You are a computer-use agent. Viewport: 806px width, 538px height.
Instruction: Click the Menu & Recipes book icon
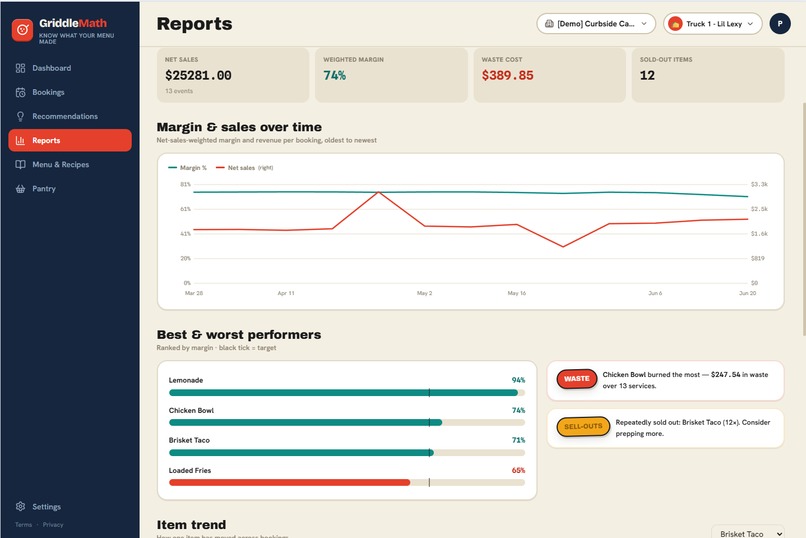[21, 164]
